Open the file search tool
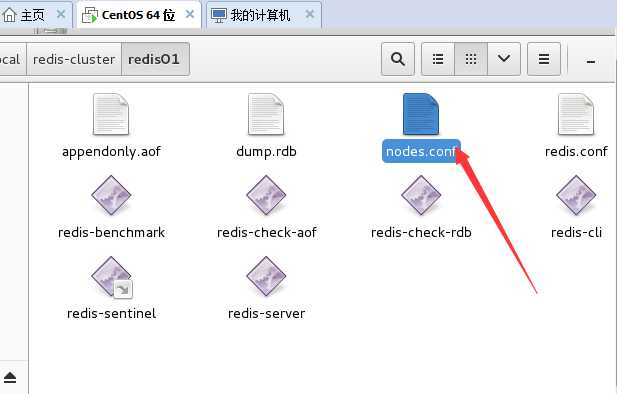617x394 pixels. (x=398, y=59)
